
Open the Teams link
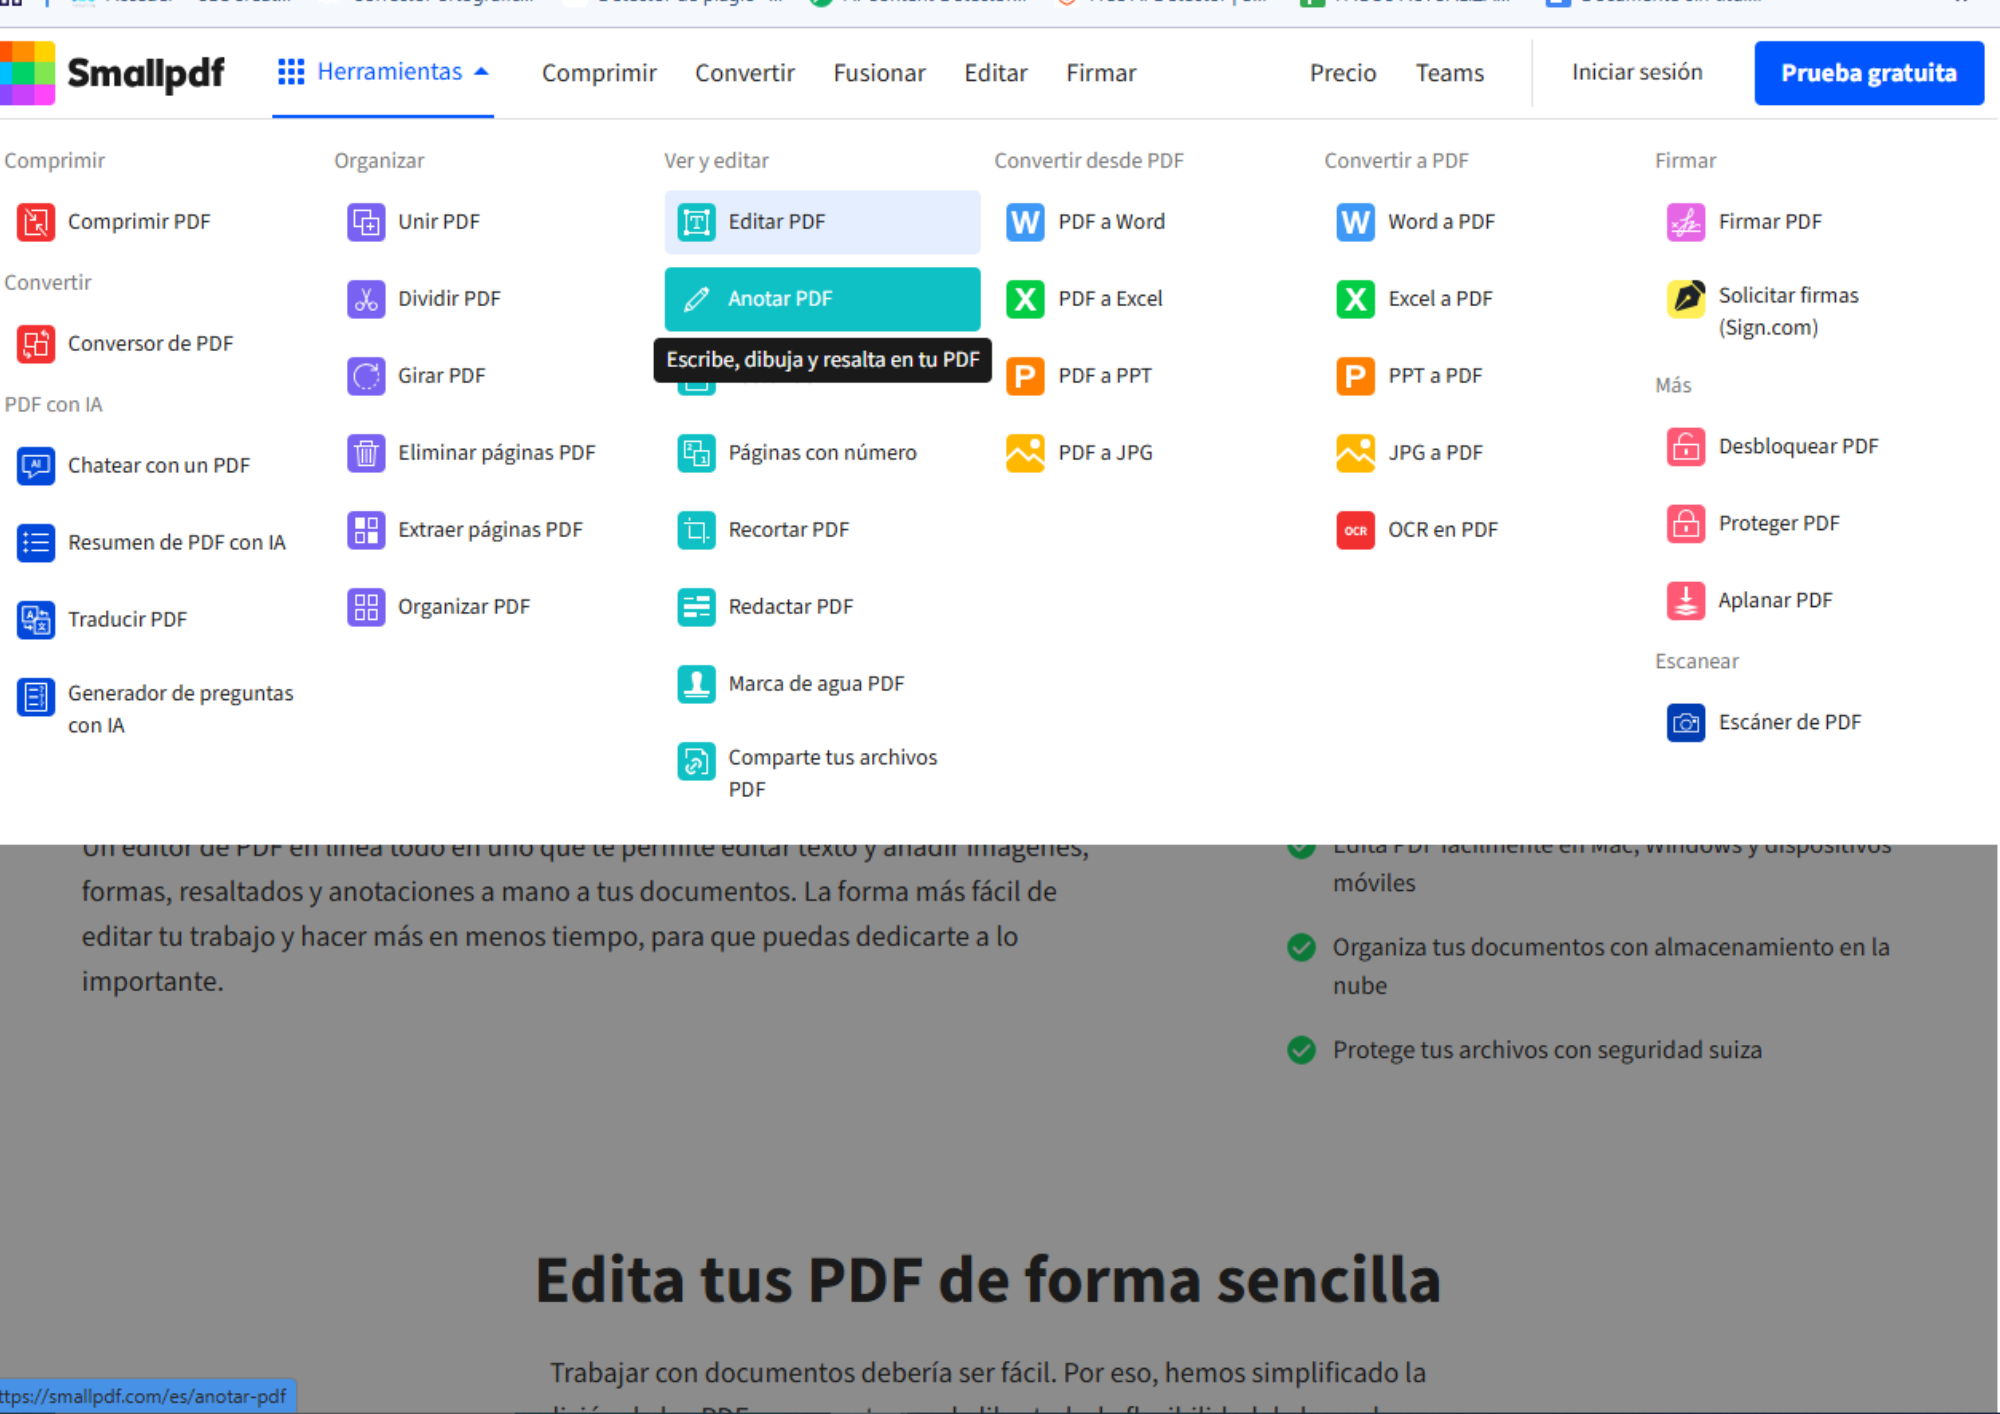(x=1450, y=73)
